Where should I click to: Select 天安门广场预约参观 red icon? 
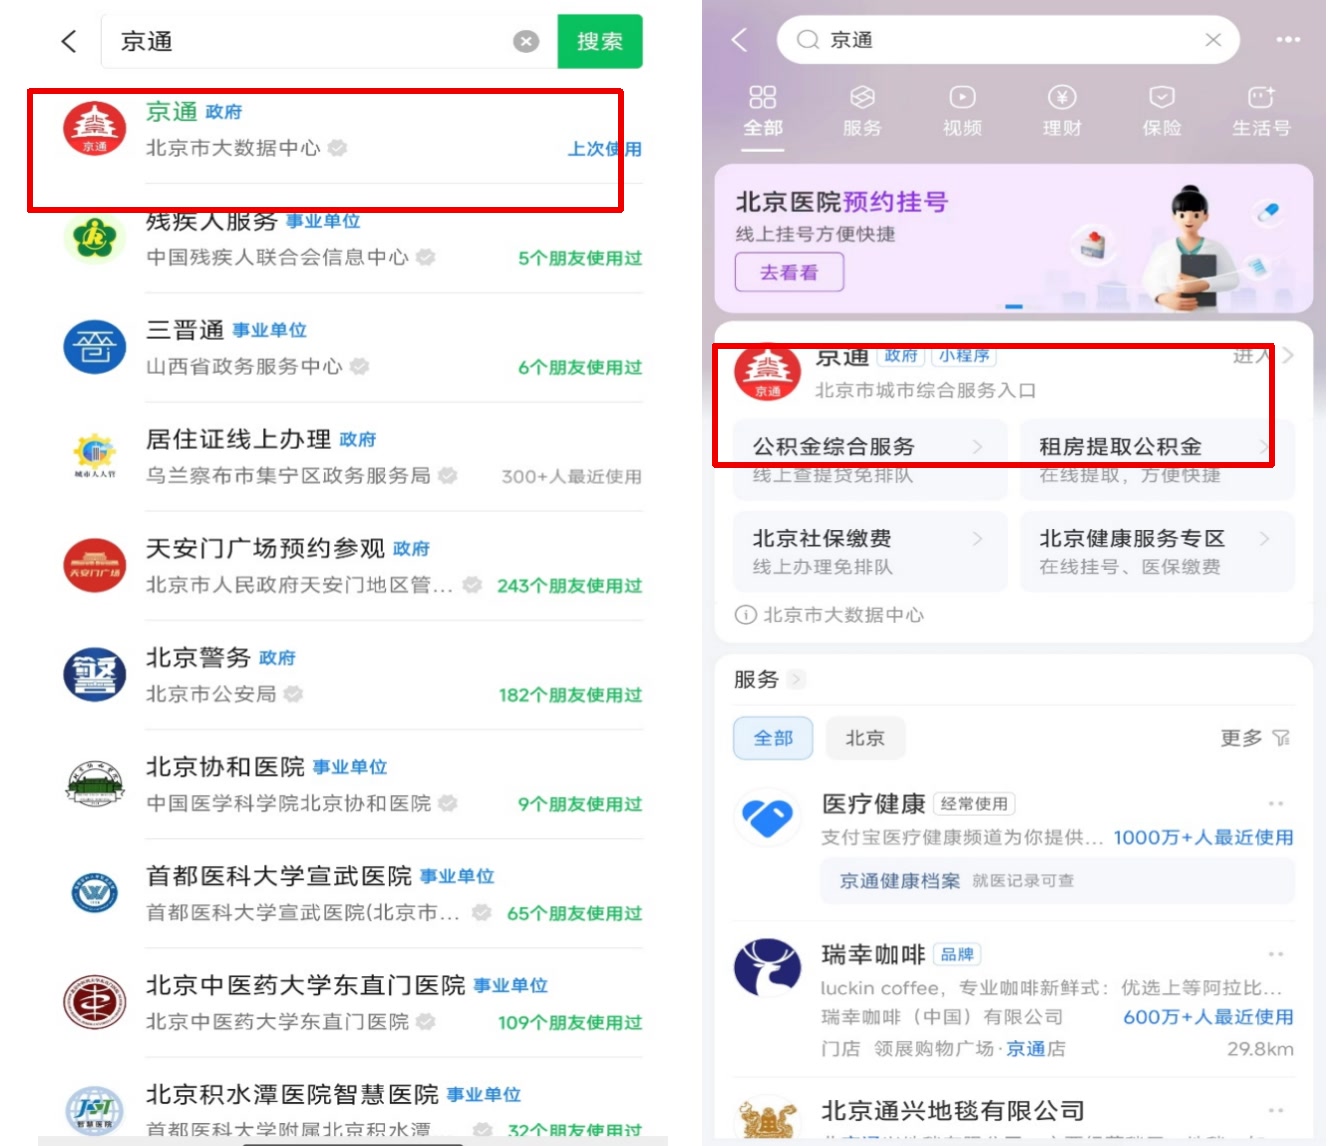[x=95, y=566]
